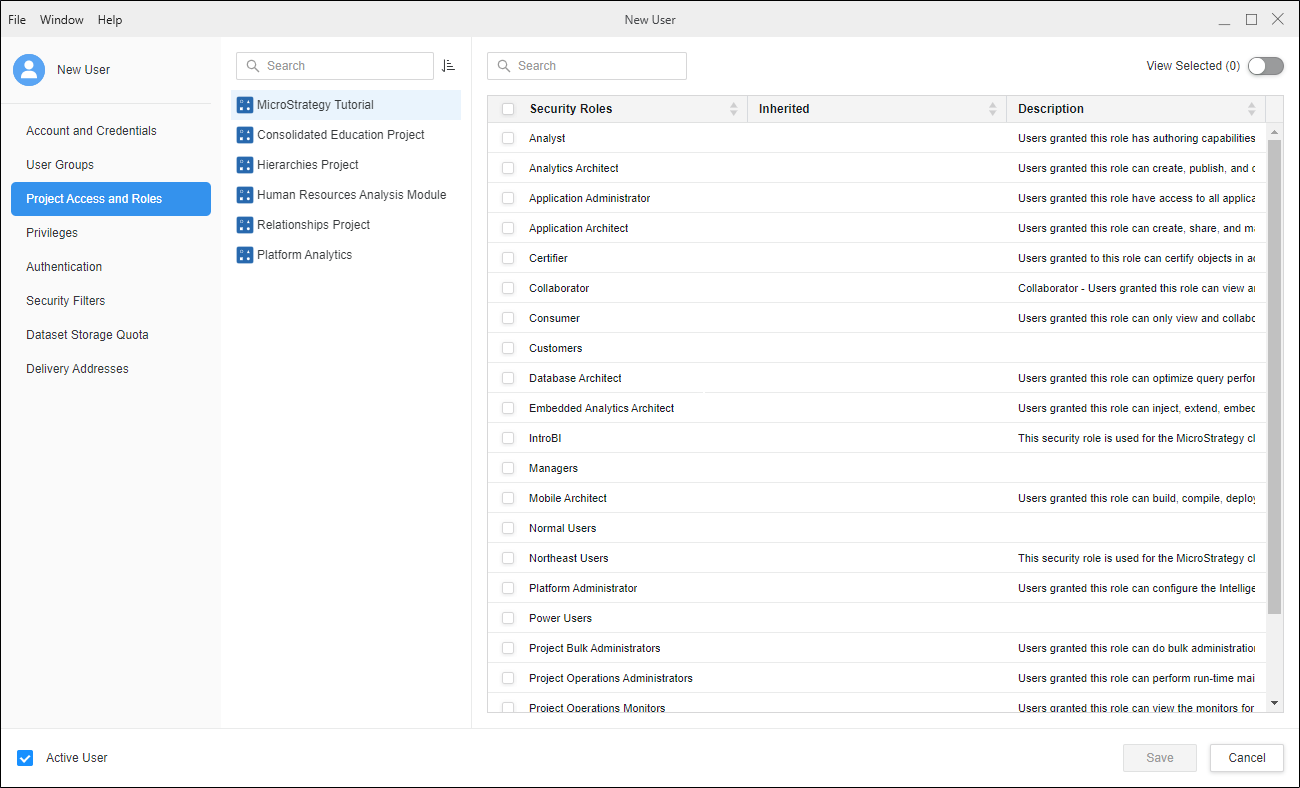Click the New User avatar icon

point(29,70)
